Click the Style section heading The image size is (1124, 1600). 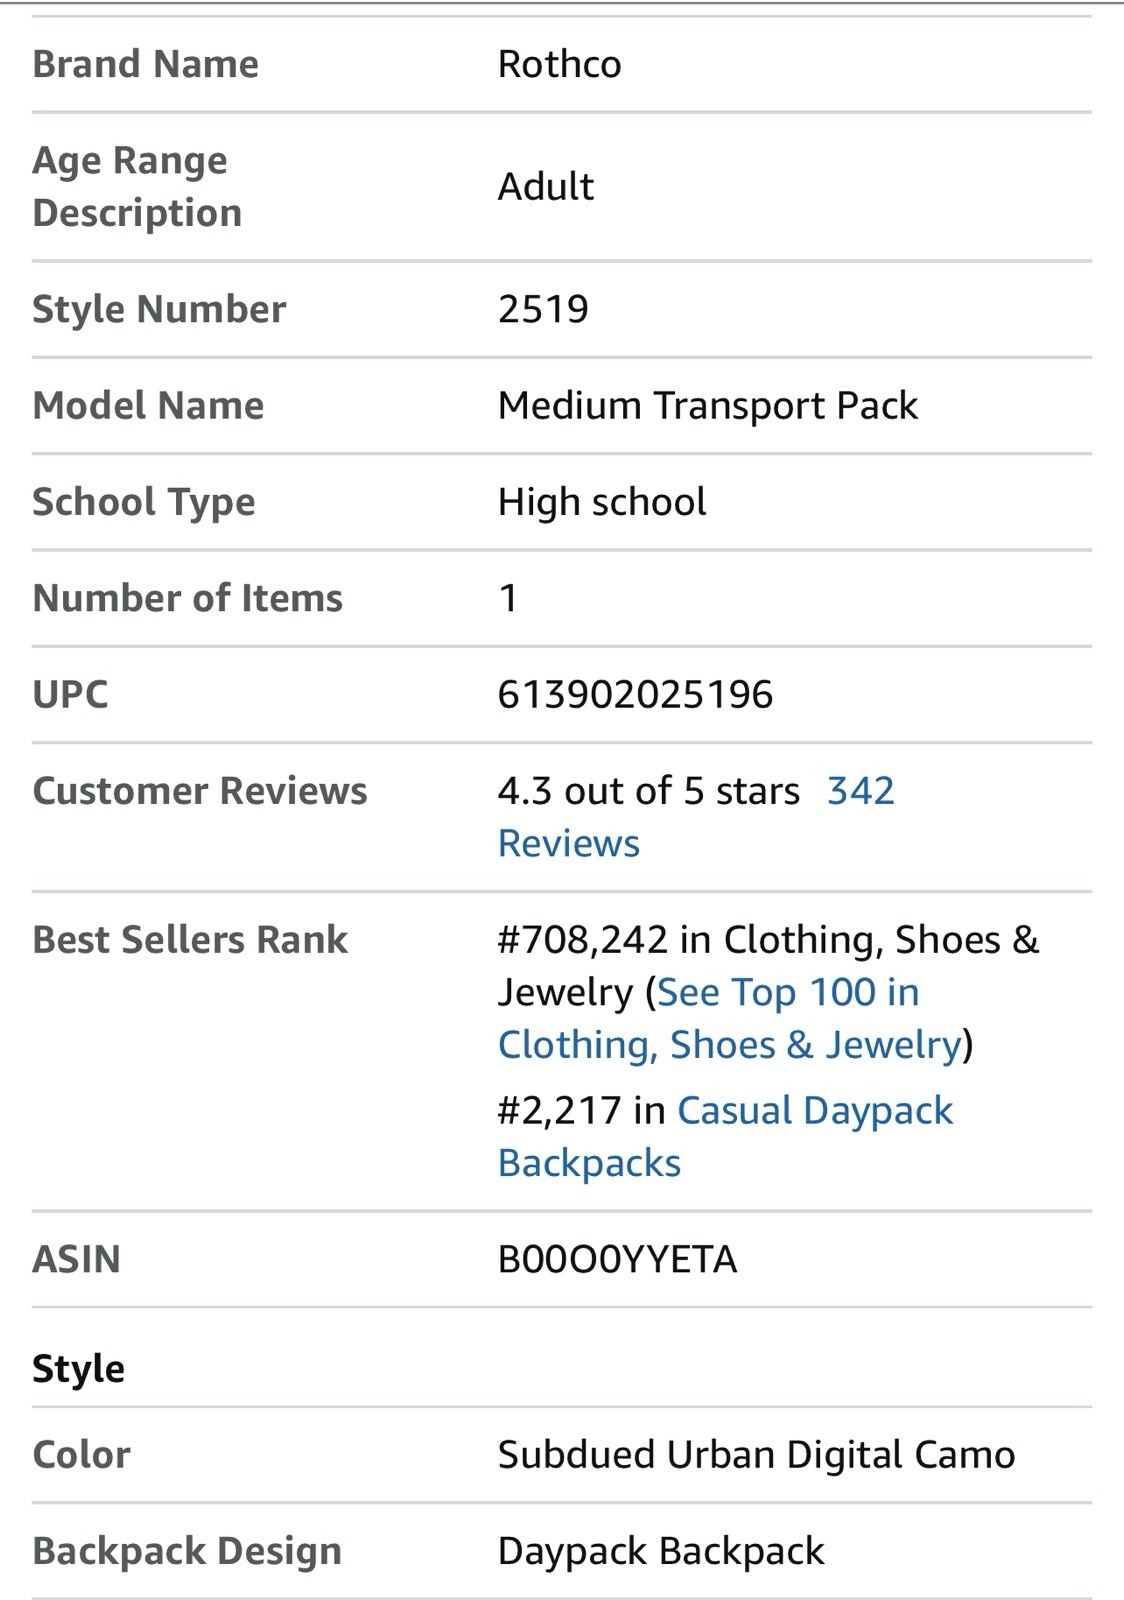coord(78,1368)
